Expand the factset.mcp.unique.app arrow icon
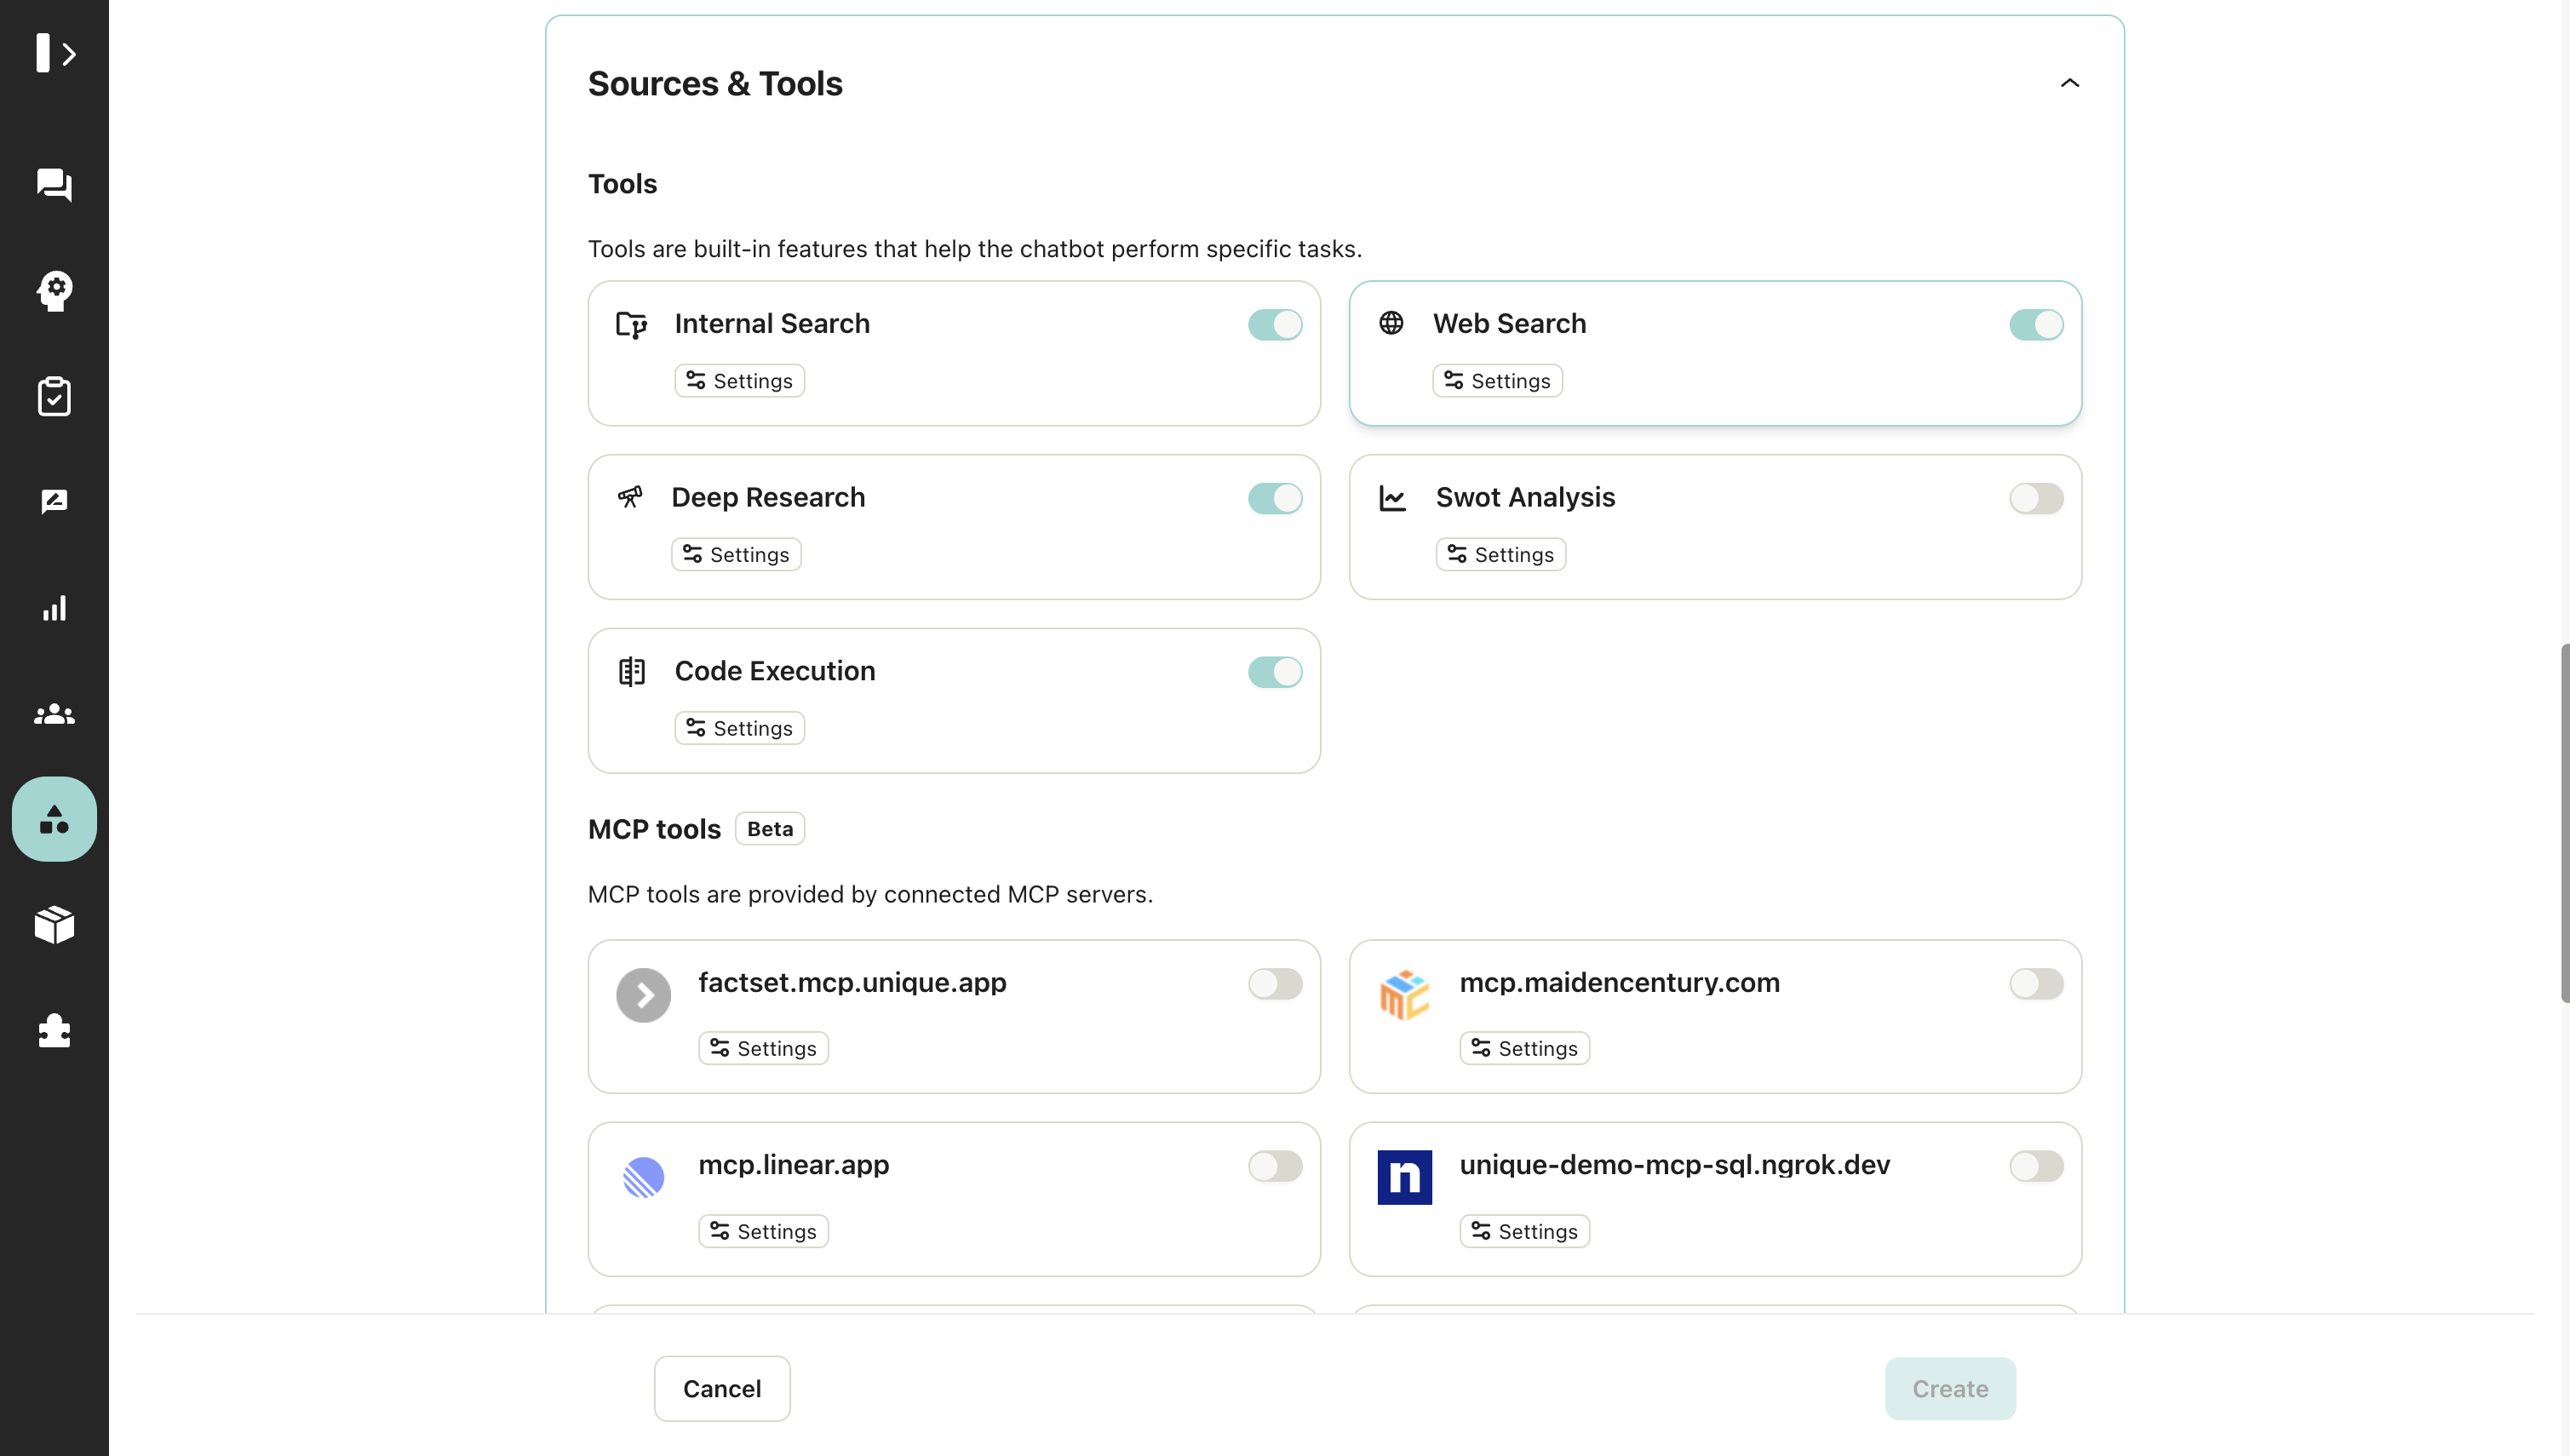This screenshot has height=1456, width=2570. (x=643, y=995)
